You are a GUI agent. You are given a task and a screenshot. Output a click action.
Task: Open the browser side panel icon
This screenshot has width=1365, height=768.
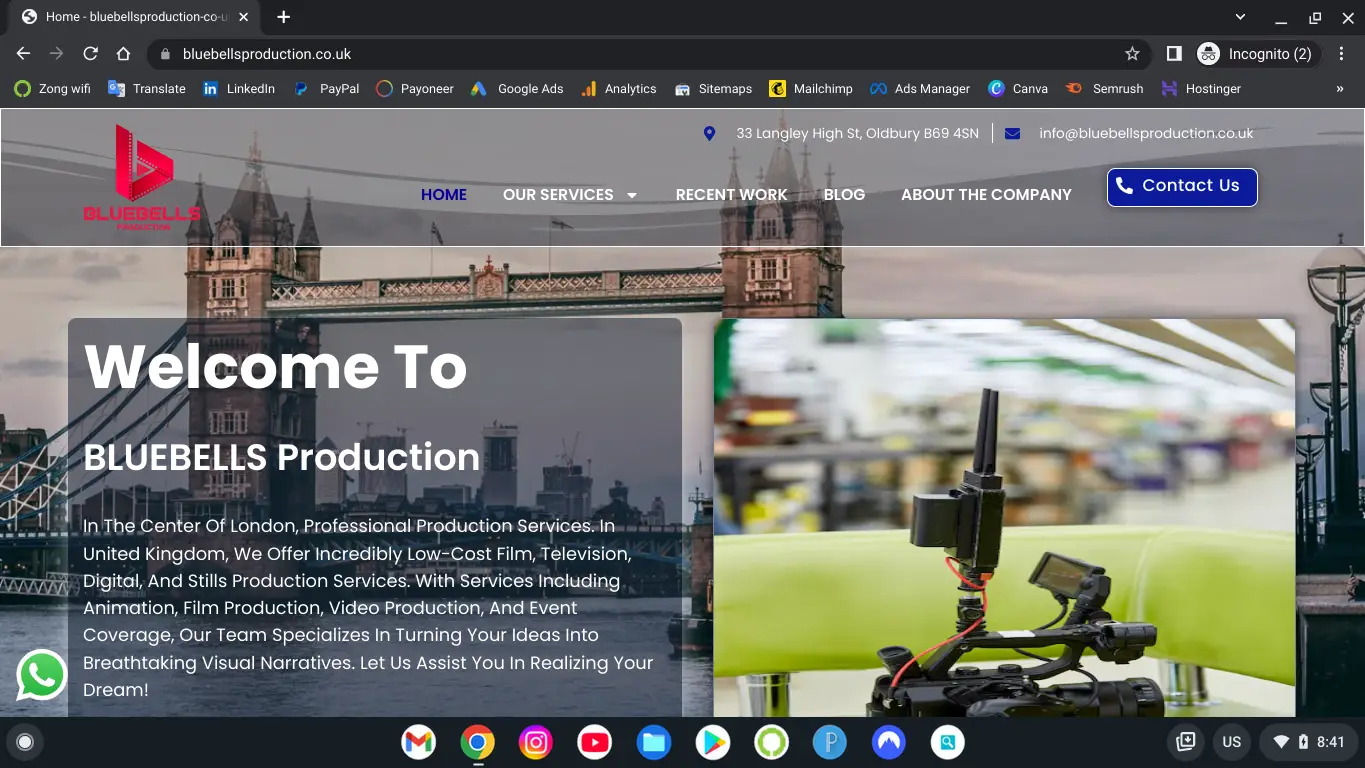pyautogui.click(x=1174, y=54)
